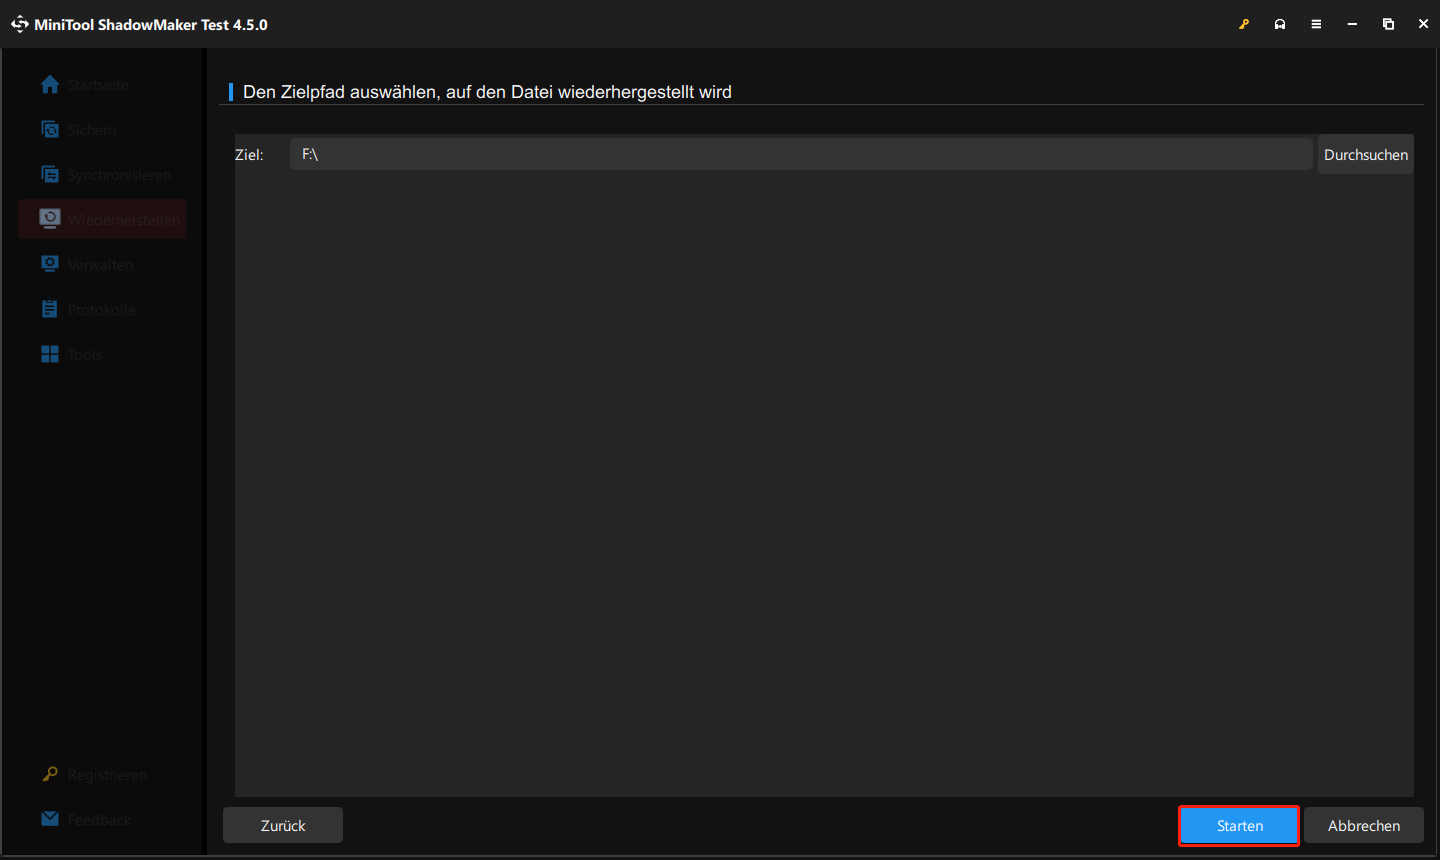Minimize the ShadowMaker window
Image resolution: width=1440 pixels, height=860 pixels.
point(1352,24)
